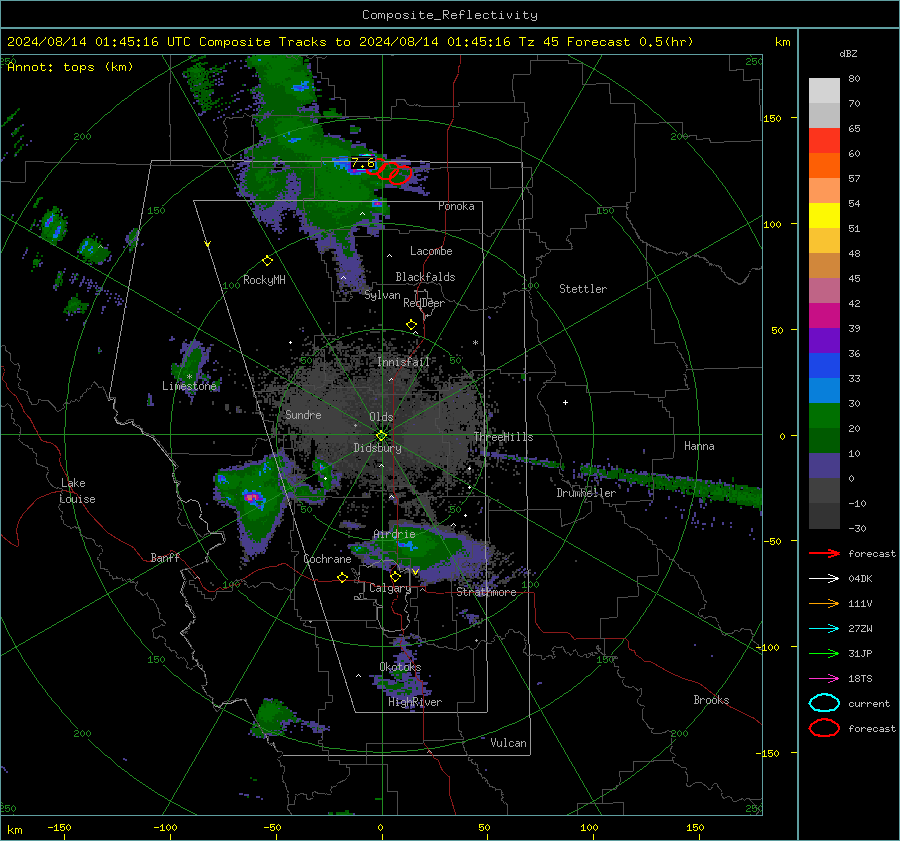This screenshot has height=841, width=900.
Task: Click the Strathmore town label
Action: click(486, 592)
